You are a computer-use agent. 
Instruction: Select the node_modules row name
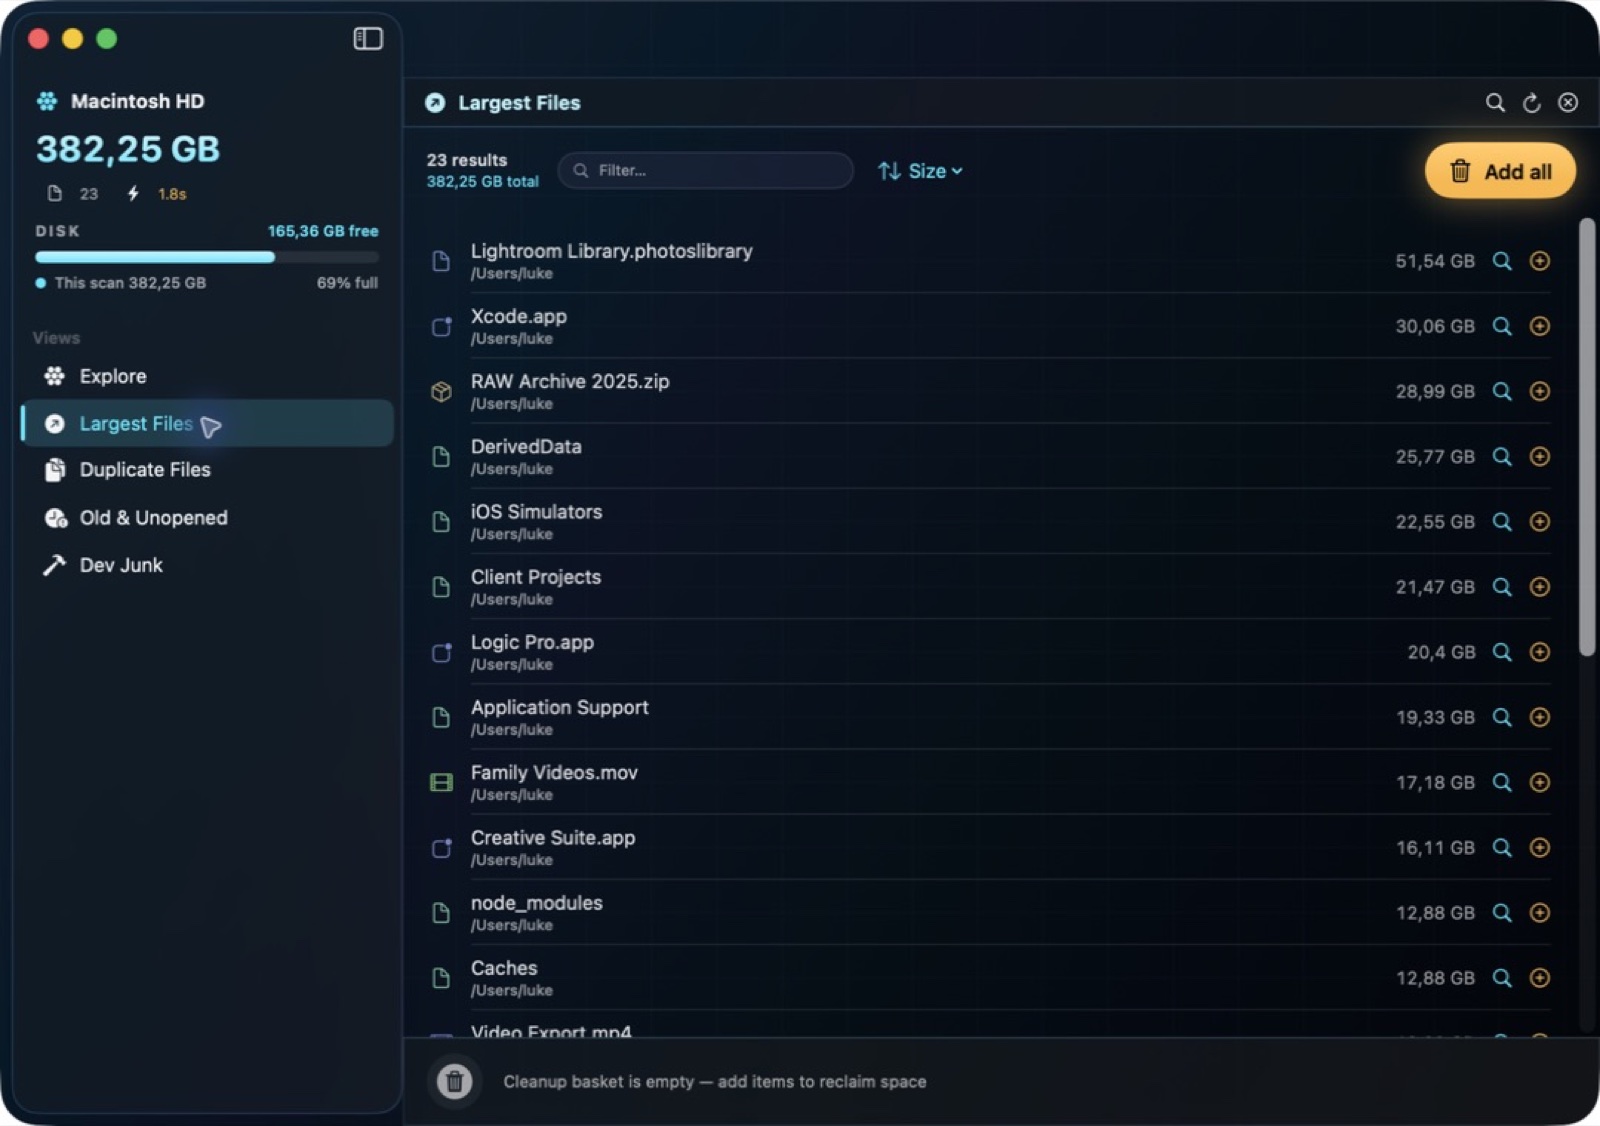point(537,903)
